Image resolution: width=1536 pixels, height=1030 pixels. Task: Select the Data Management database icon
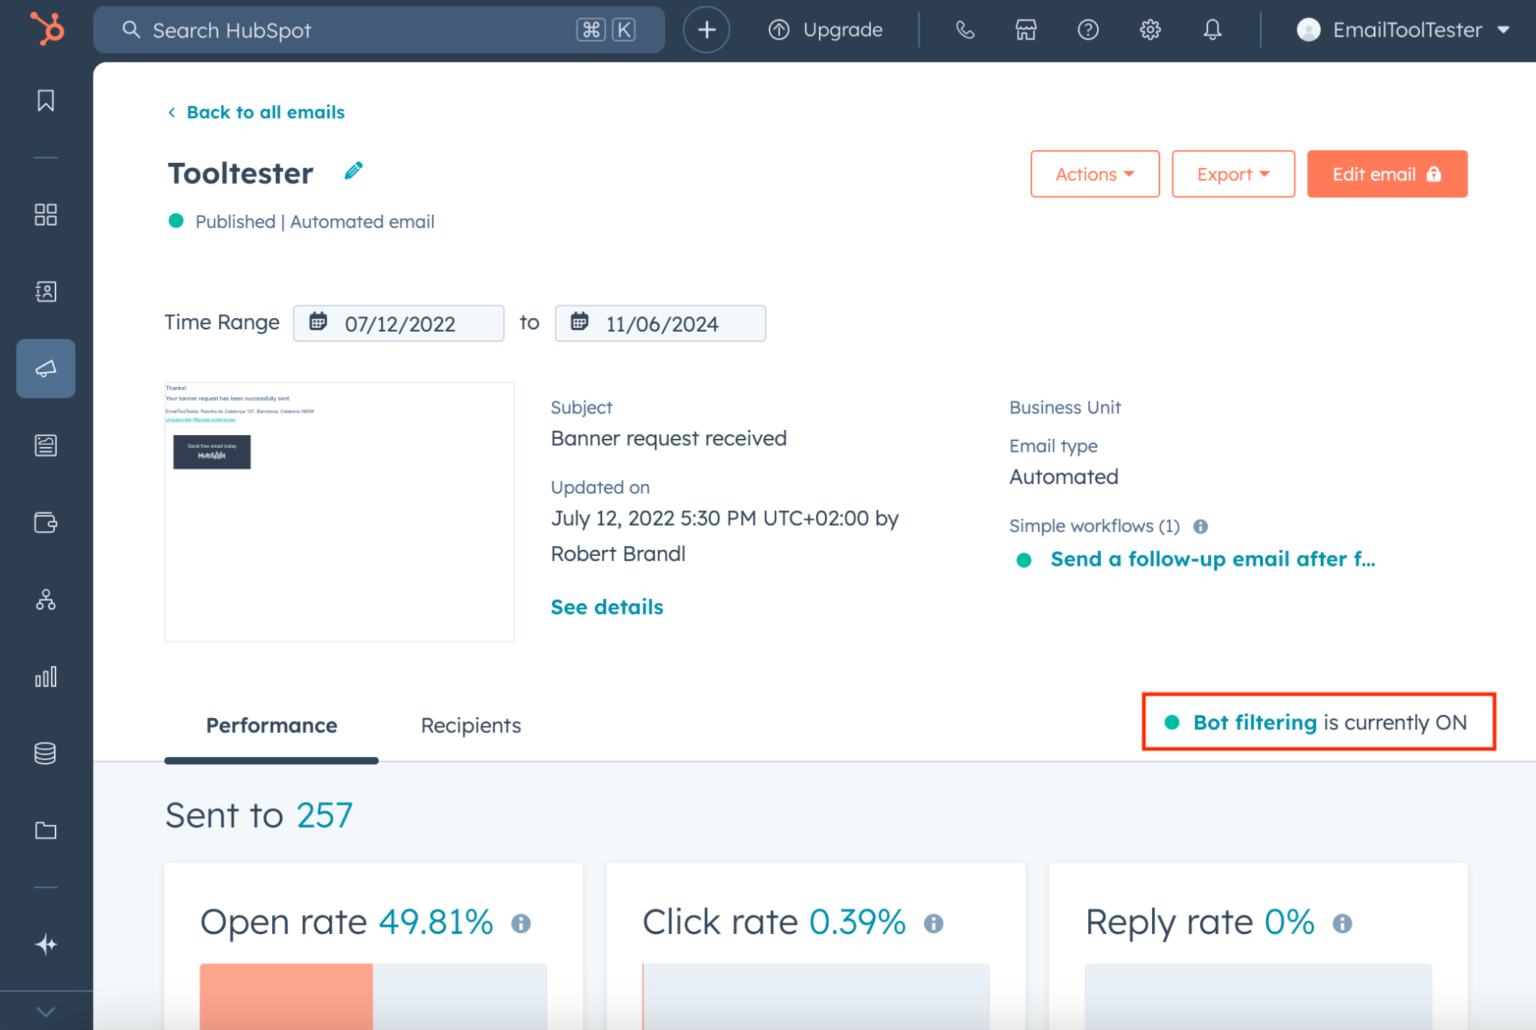45,753
